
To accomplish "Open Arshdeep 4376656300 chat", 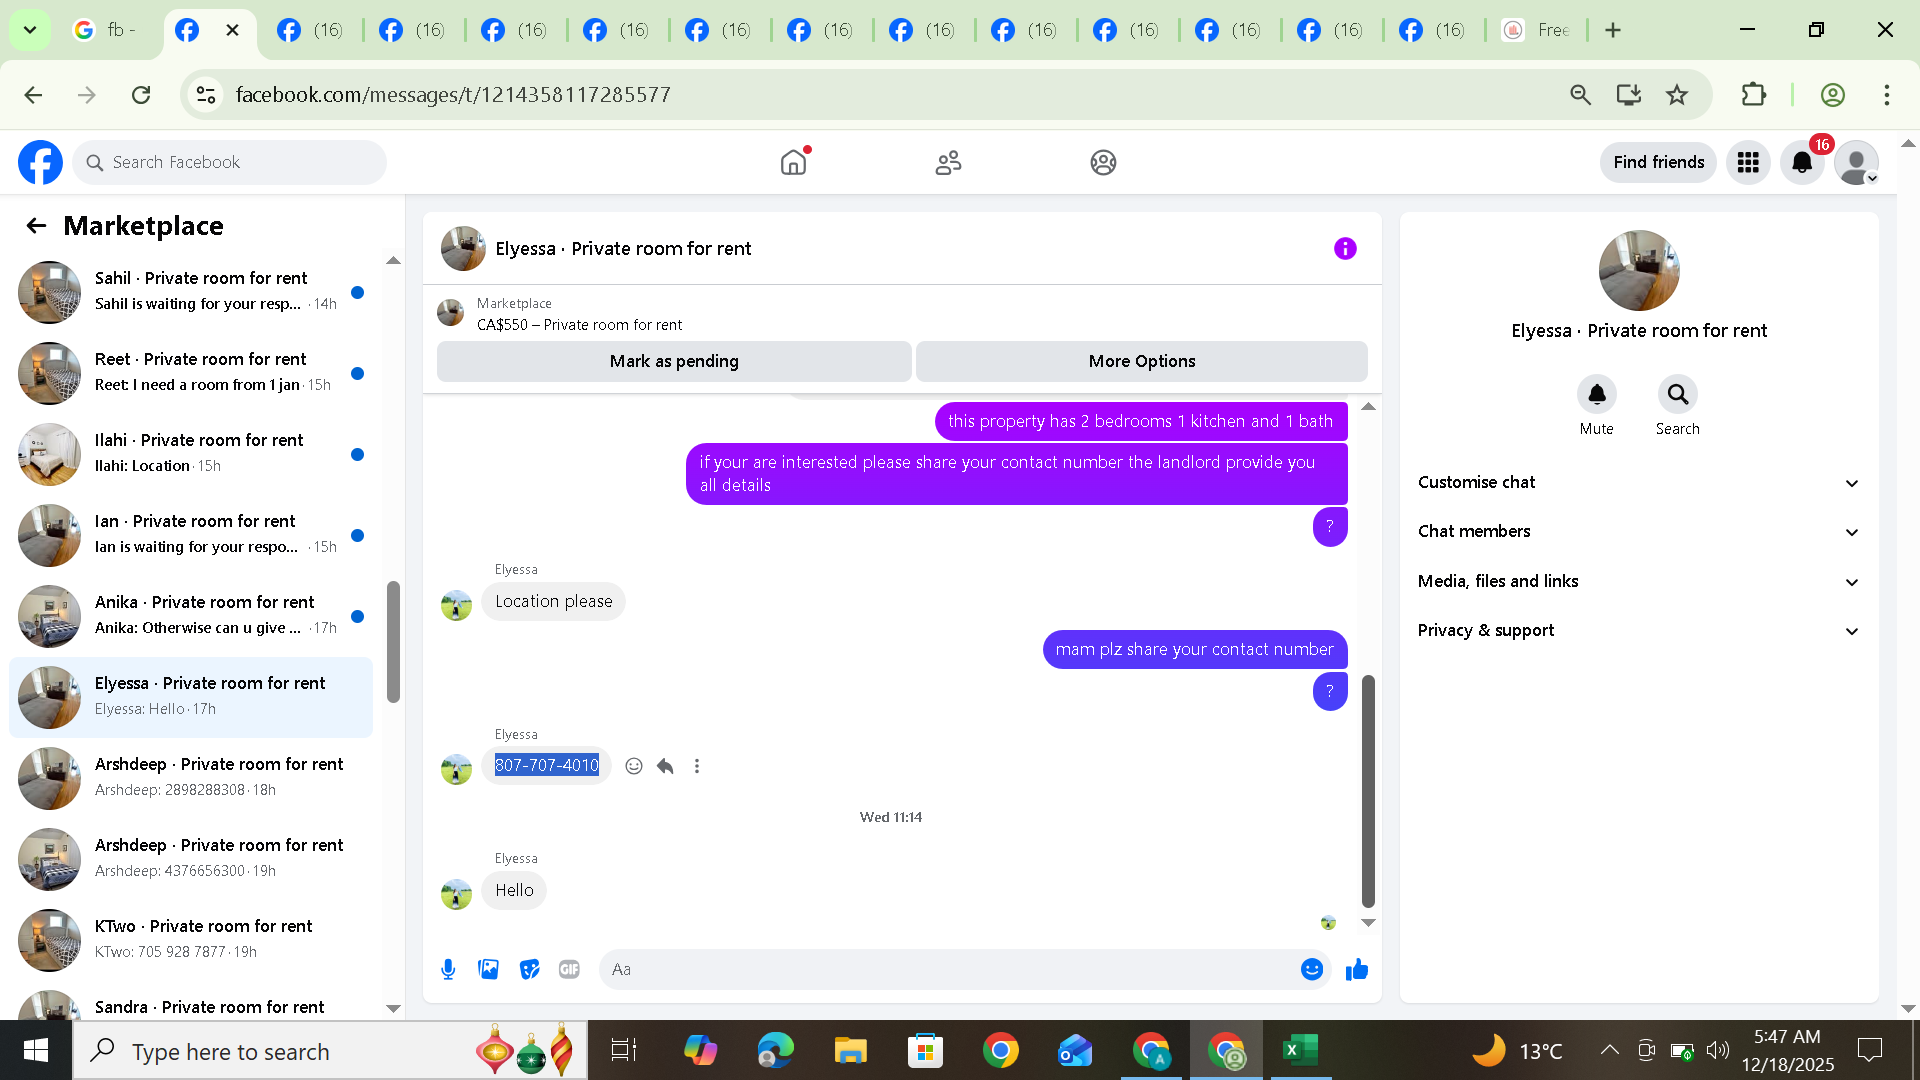I will [191, 859].
